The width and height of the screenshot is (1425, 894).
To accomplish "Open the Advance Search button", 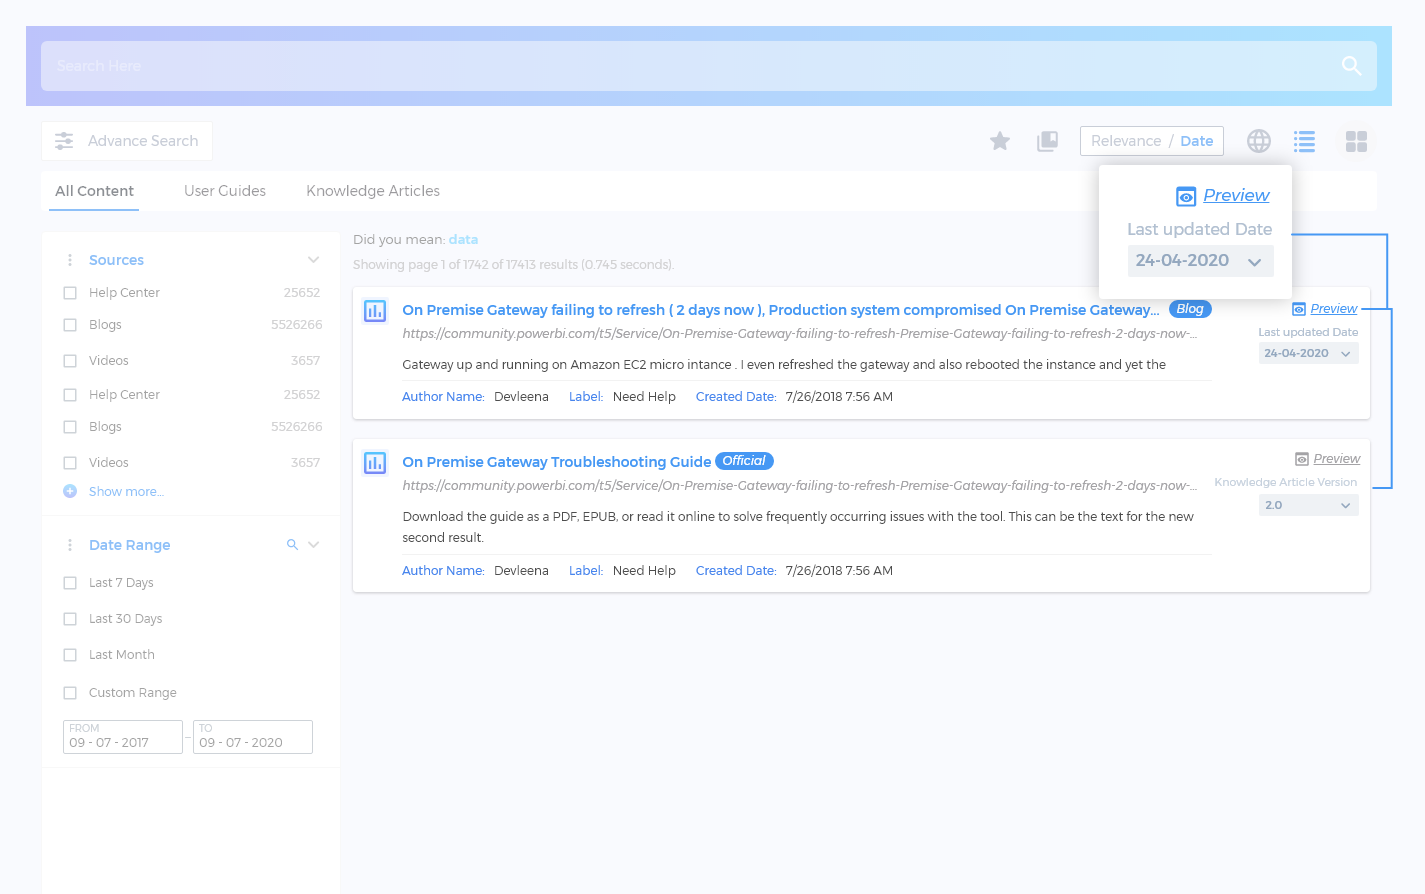I will [127, 141].
